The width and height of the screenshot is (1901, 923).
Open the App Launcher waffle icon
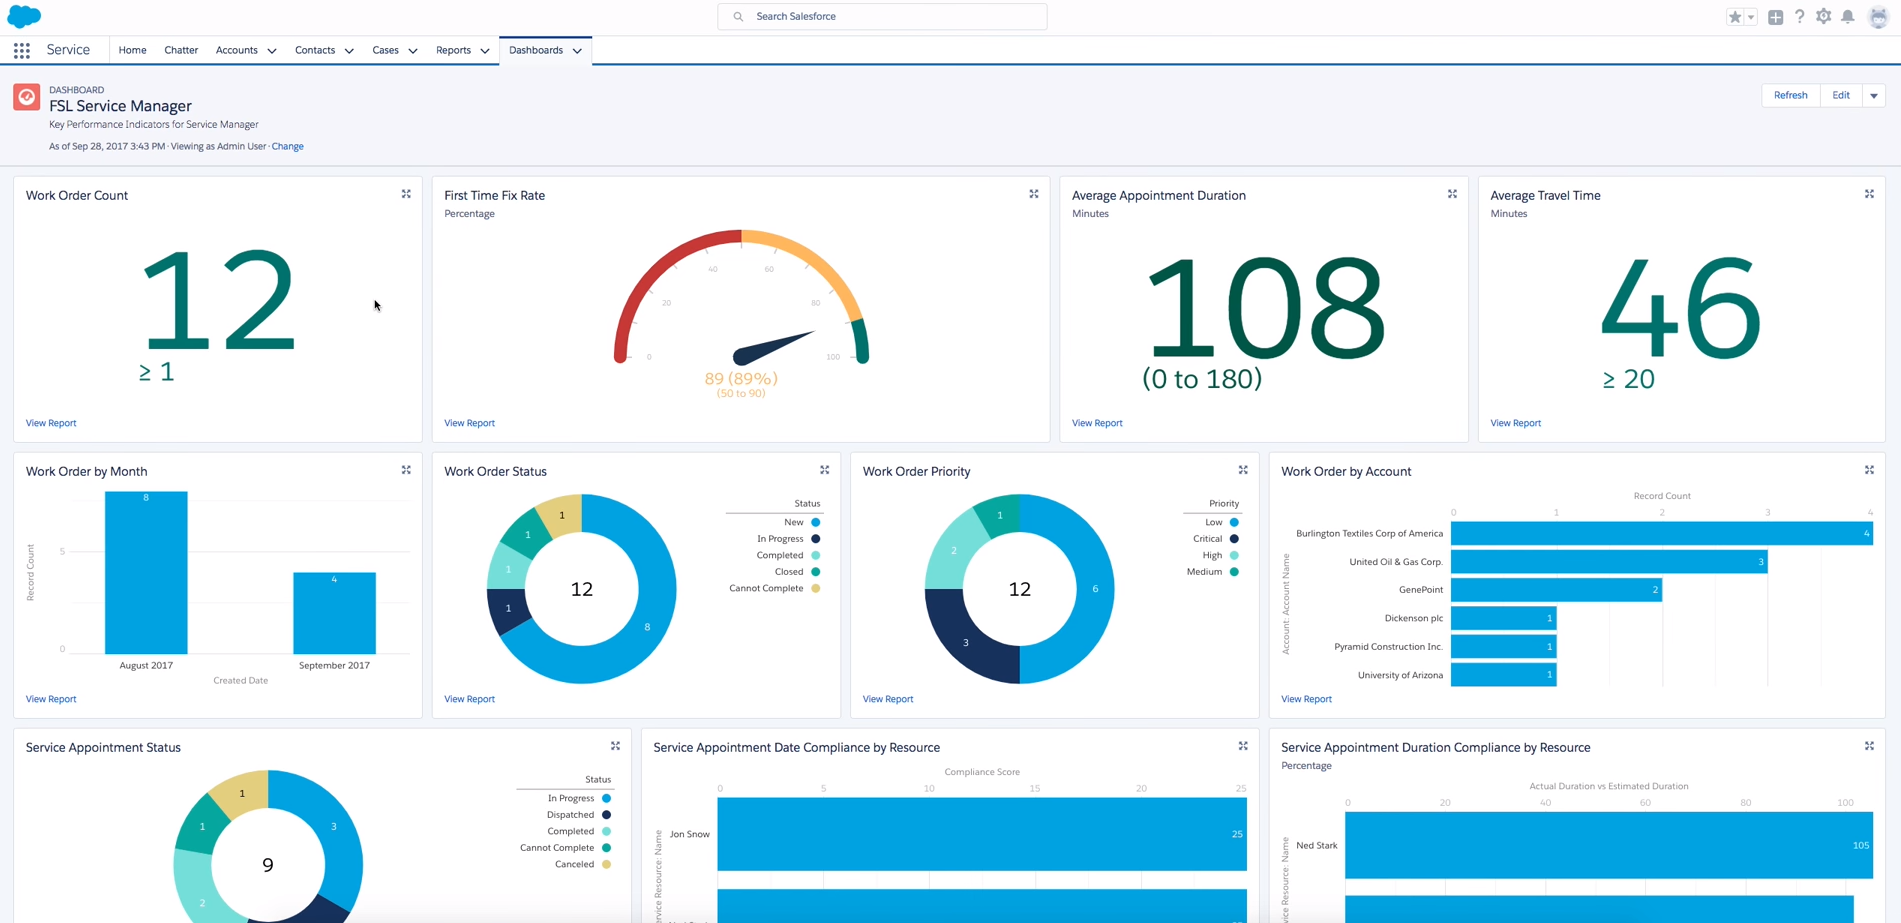(21, 50)
